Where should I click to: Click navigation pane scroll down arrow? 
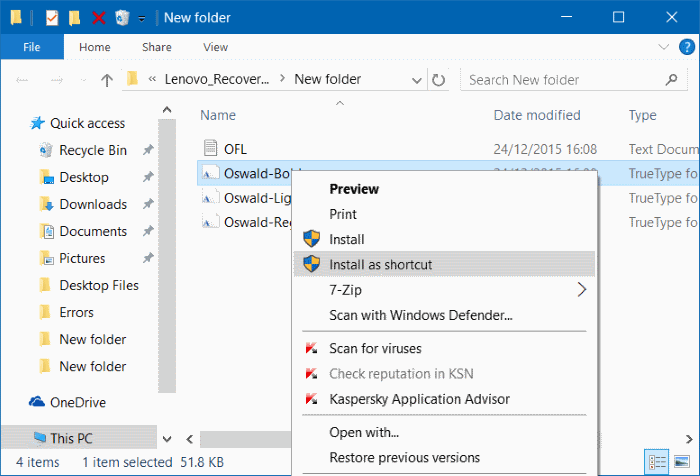pos(167,439)
